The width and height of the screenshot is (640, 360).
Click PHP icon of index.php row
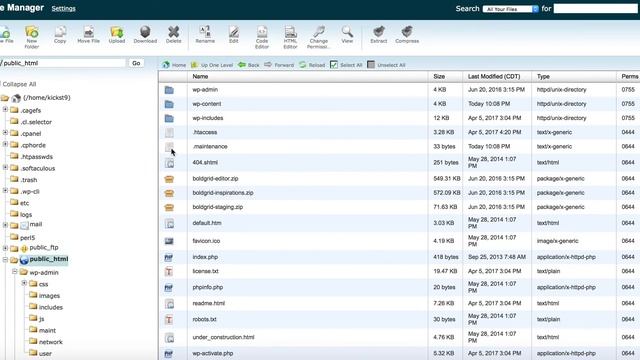(169, 258)
